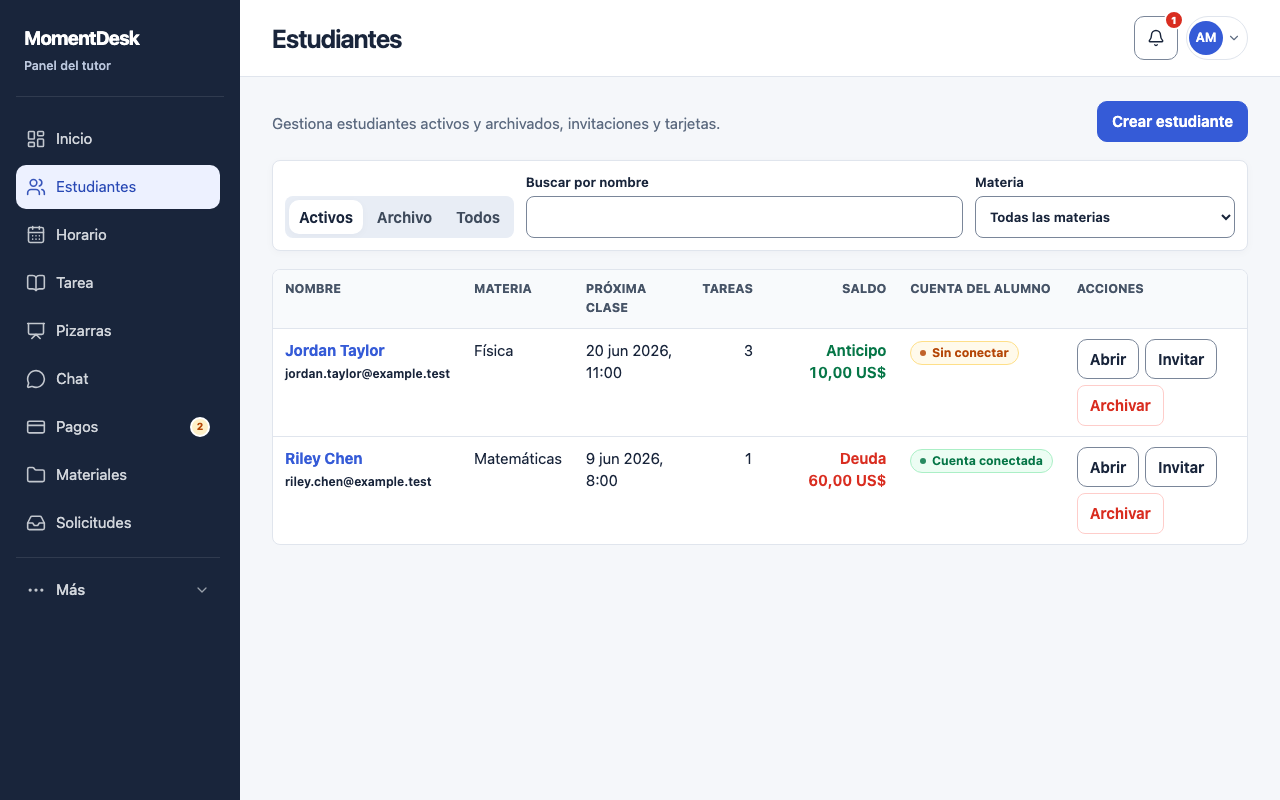Click the AM user avatar
Image resolution: width=1280 pixels, height=800 pixels.
[x=1206, y=38]
